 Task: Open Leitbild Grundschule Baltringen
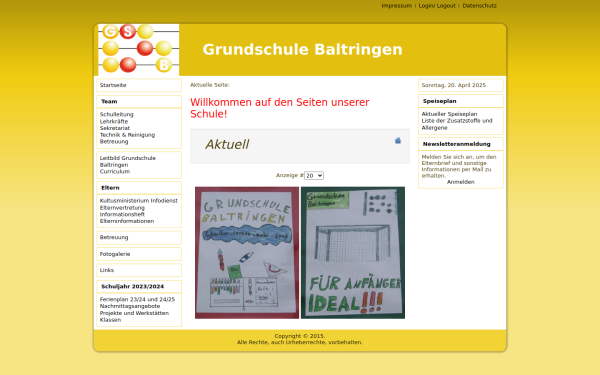point(128,161)
